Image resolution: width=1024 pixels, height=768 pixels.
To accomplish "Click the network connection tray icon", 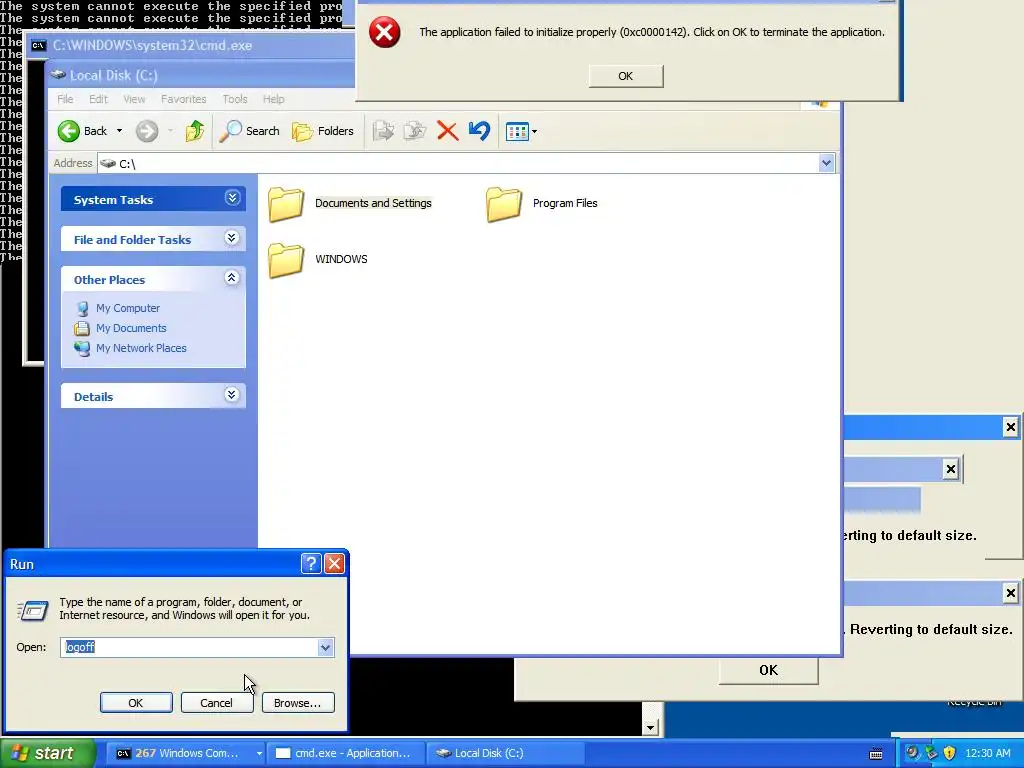I will 931,753.
